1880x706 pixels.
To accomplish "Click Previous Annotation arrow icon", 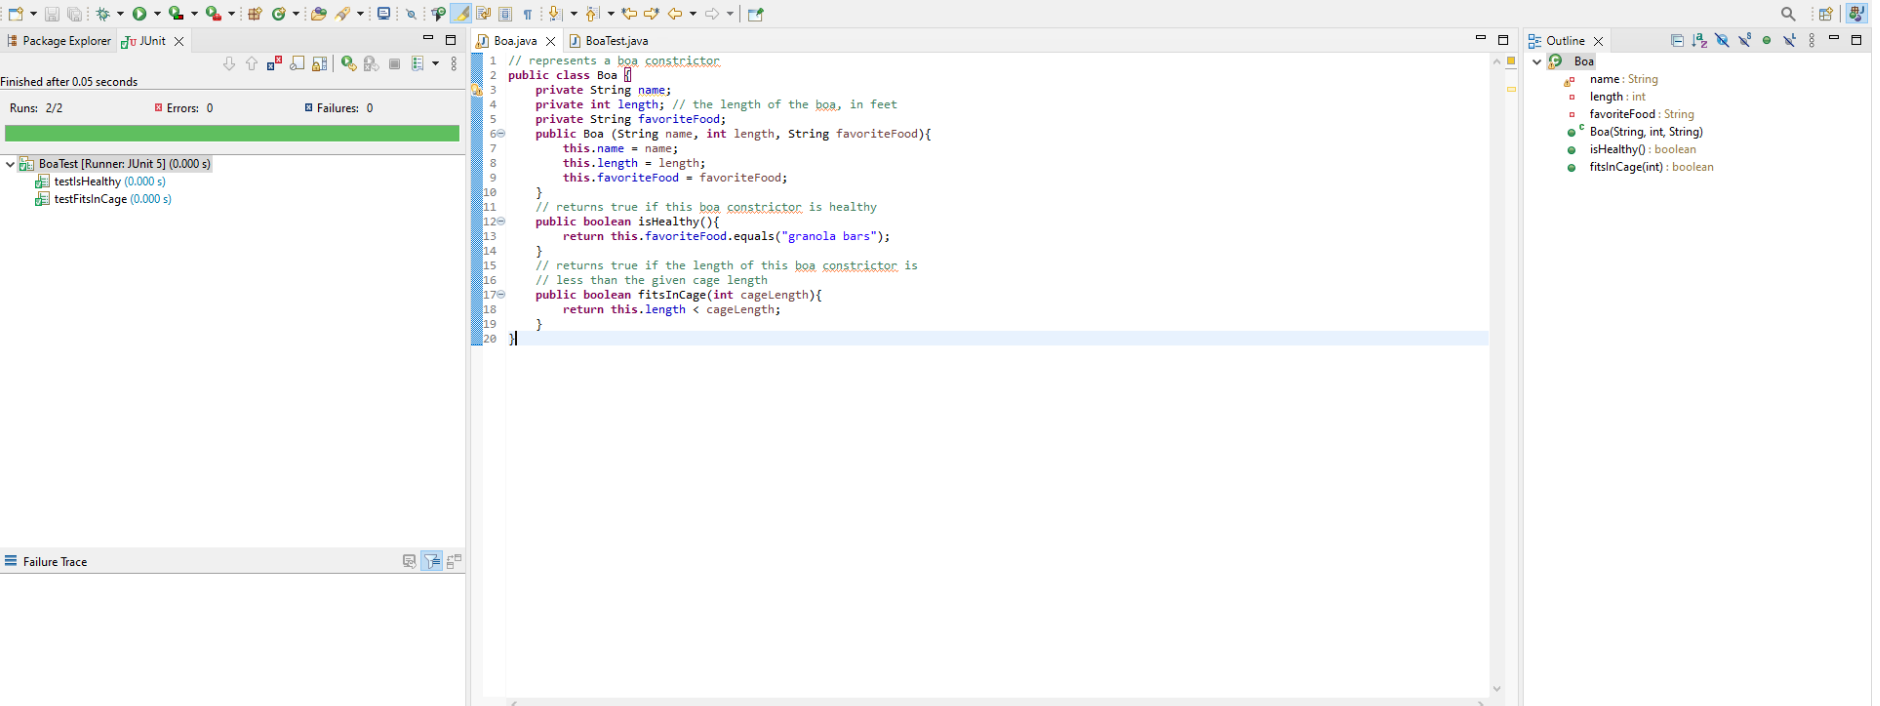I will coord(592,14).
